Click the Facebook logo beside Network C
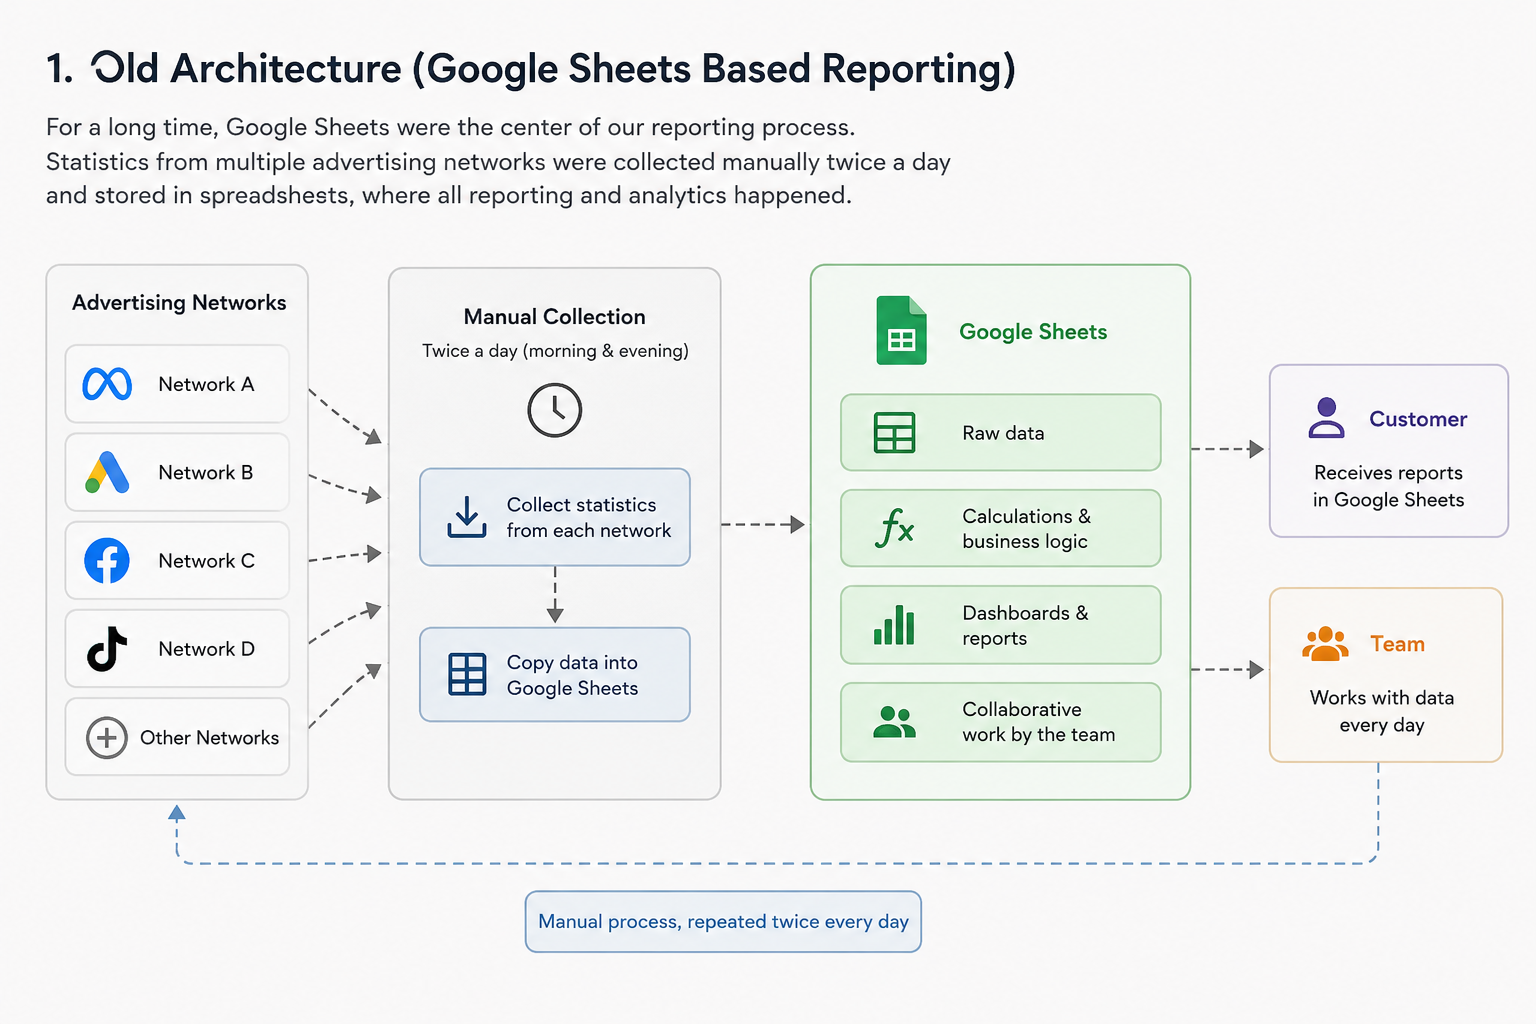 tap(107, 561)
